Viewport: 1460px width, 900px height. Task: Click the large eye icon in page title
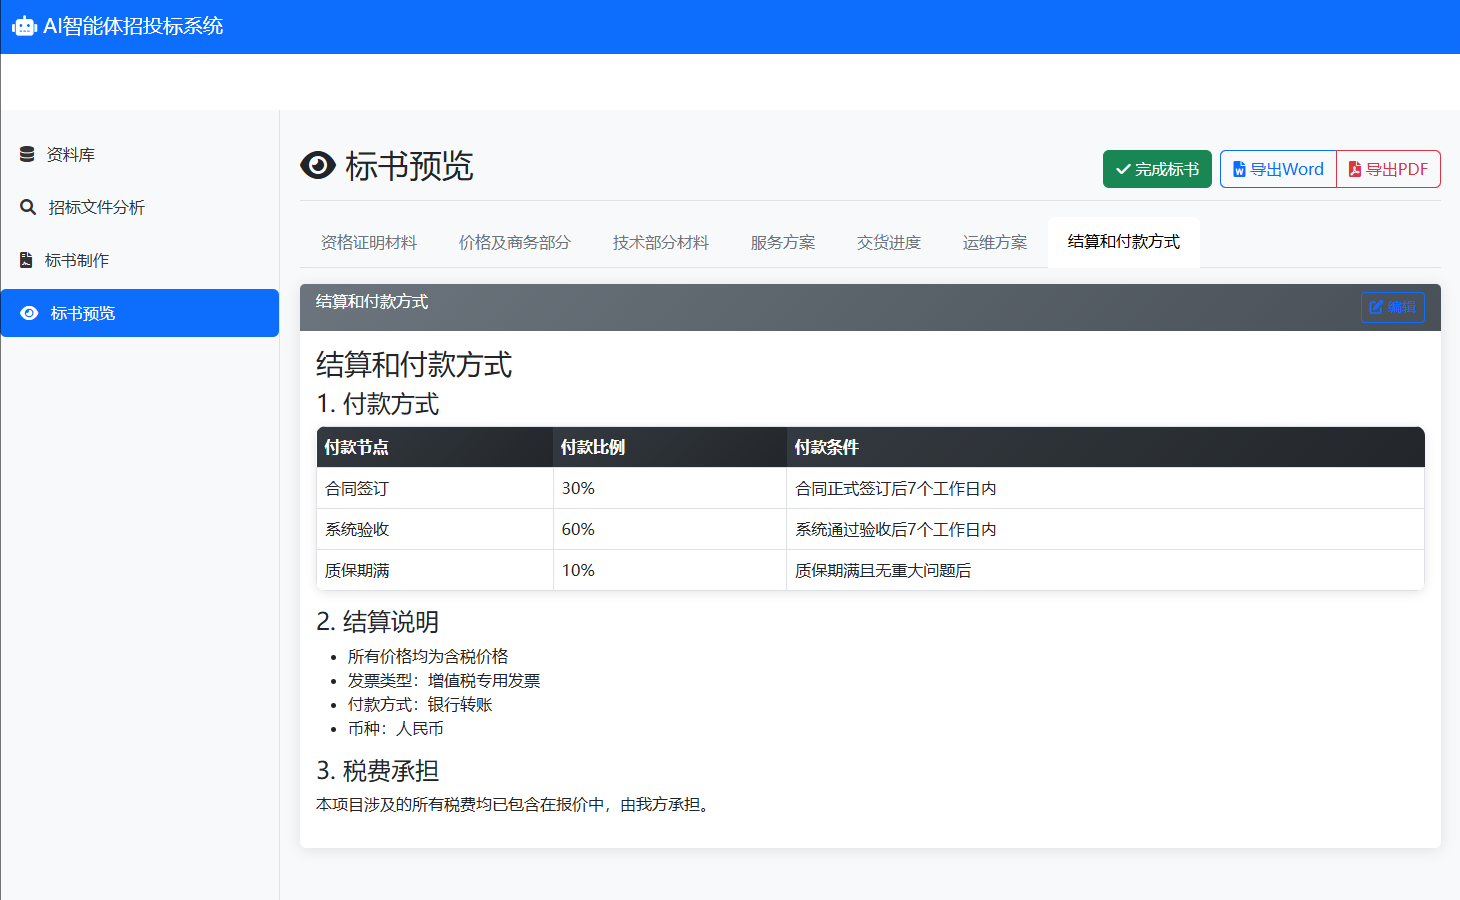click(318, 165)
